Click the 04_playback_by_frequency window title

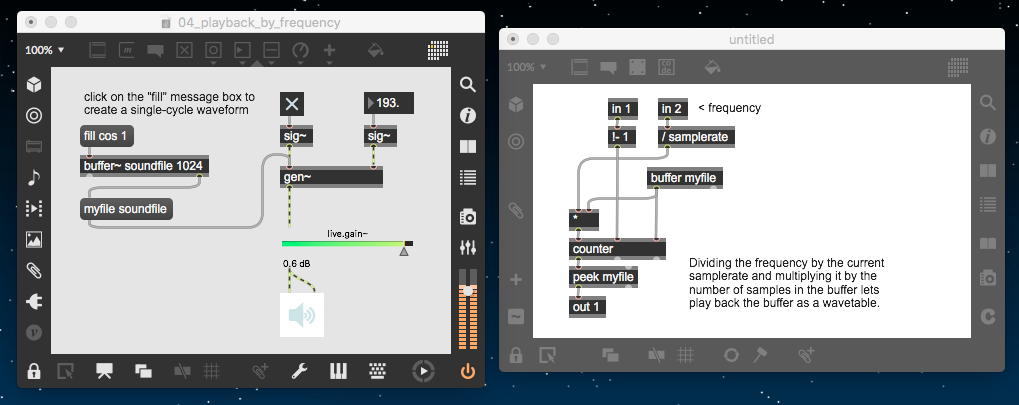[x=259, y=23]
